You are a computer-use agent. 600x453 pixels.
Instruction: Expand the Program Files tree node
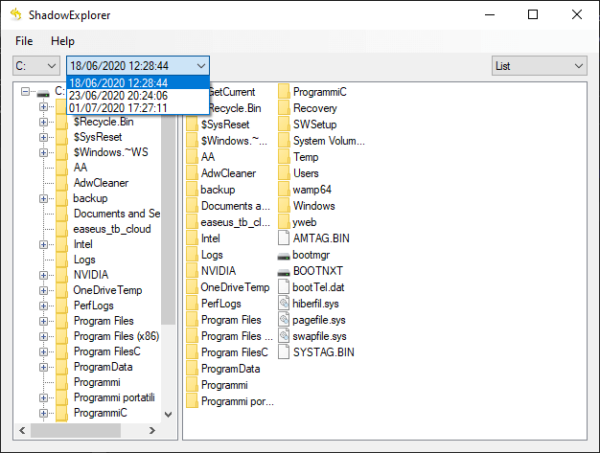43,321
